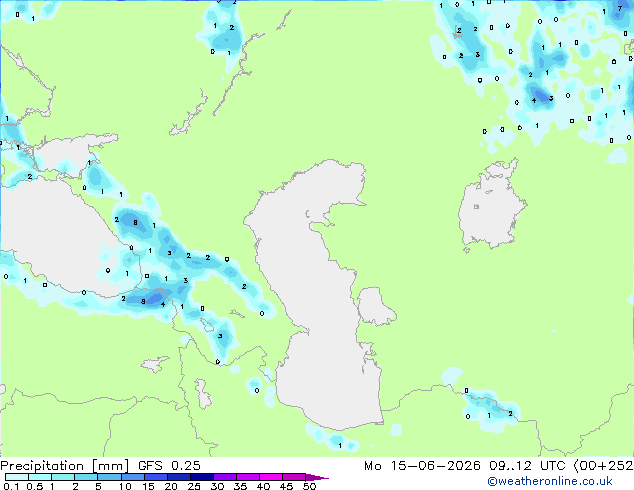Click the '0.1' legend value

[x=11, y=486]
